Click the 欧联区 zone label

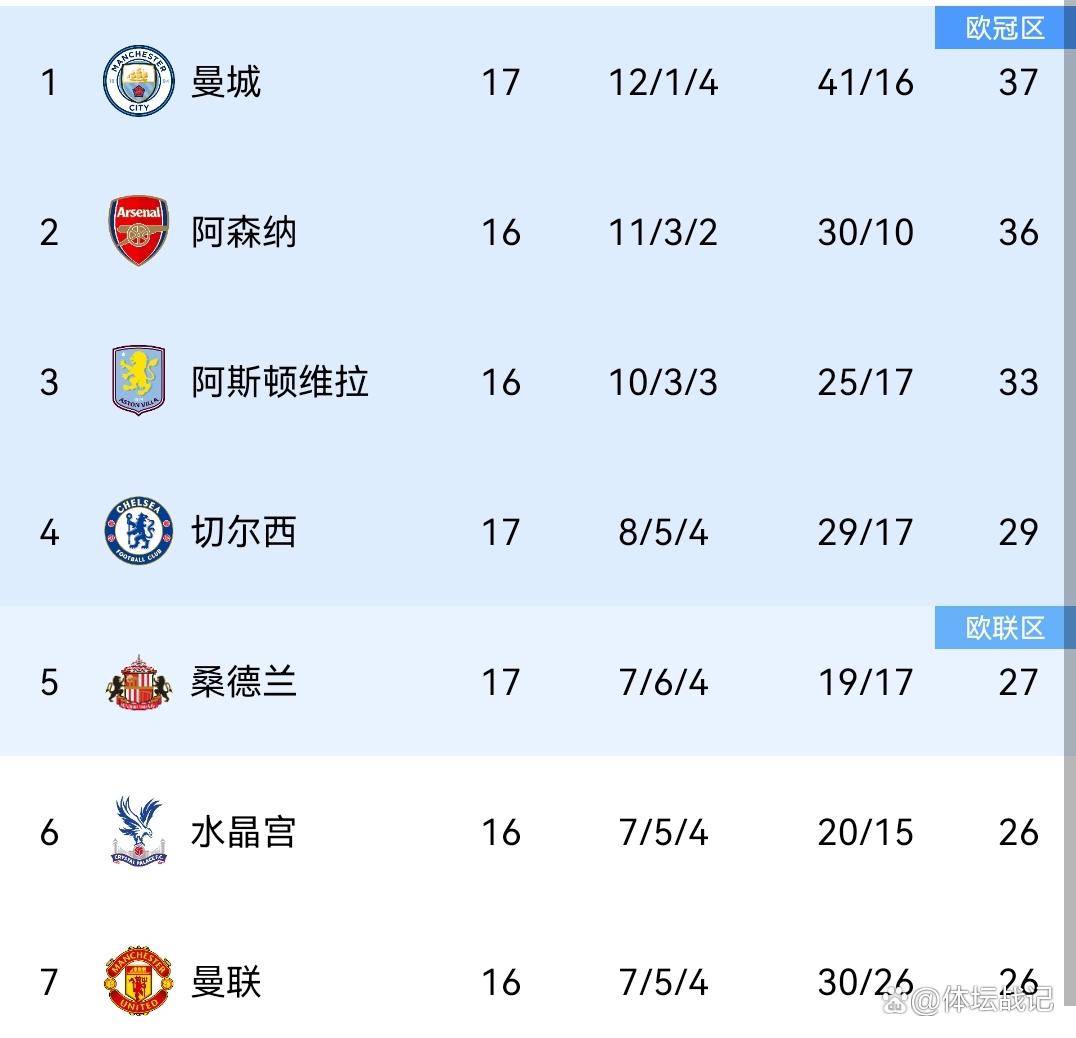click(1004, 628)
